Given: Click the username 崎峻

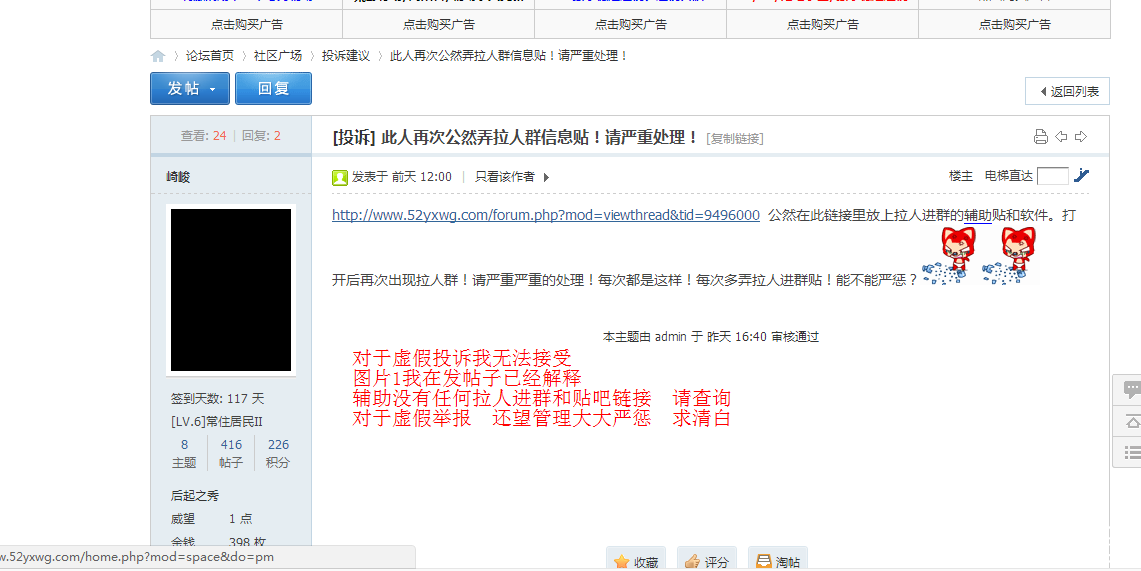Looking at the screenshot, I should [x=178, y=177].
